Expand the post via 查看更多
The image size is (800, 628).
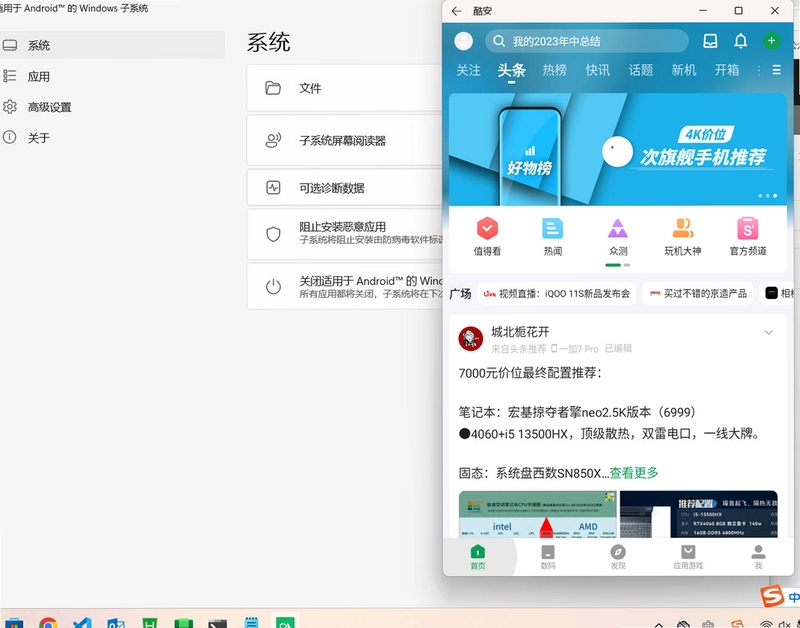pyautogui.click(x=634, y=473)
